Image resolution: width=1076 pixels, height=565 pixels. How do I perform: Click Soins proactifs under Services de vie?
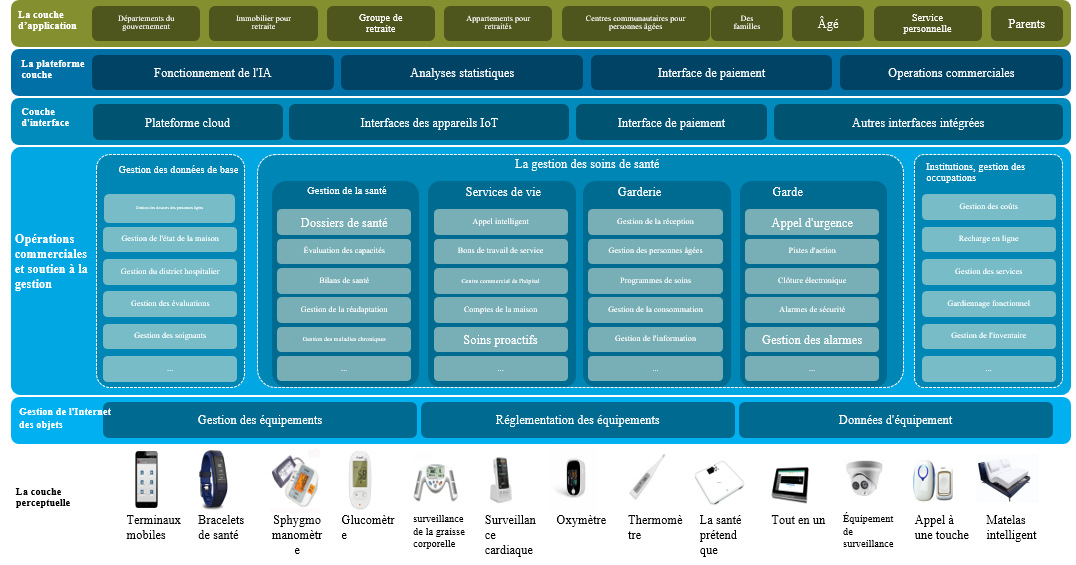point(500,340)
